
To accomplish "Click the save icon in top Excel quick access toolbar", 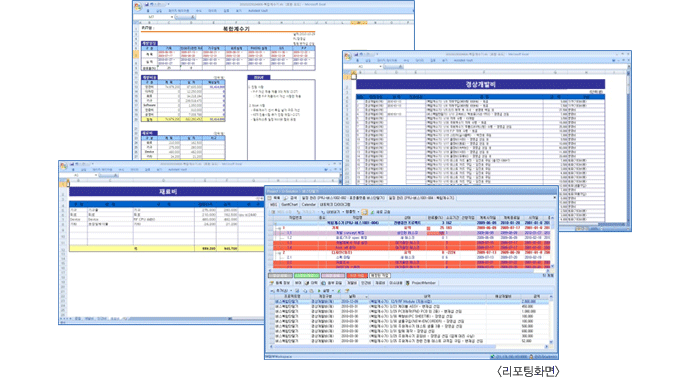I will point(146,4).
